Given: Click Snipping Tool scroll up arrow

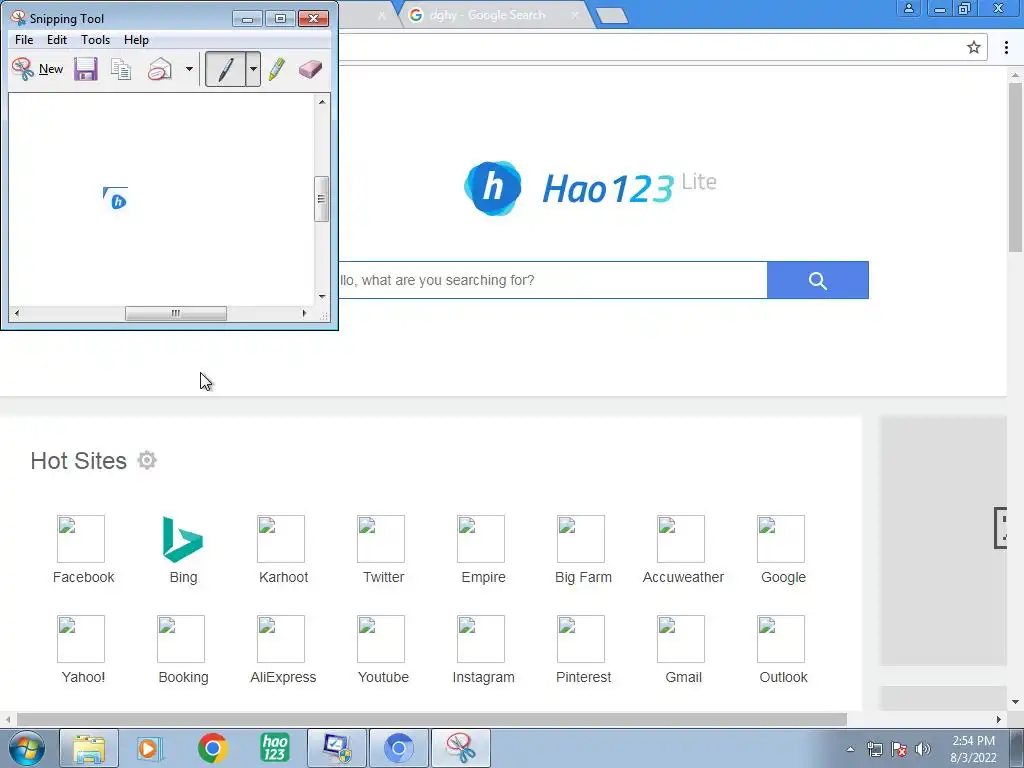Looking at the screenshot, I should pyautogui.click(x=322, y=102).
